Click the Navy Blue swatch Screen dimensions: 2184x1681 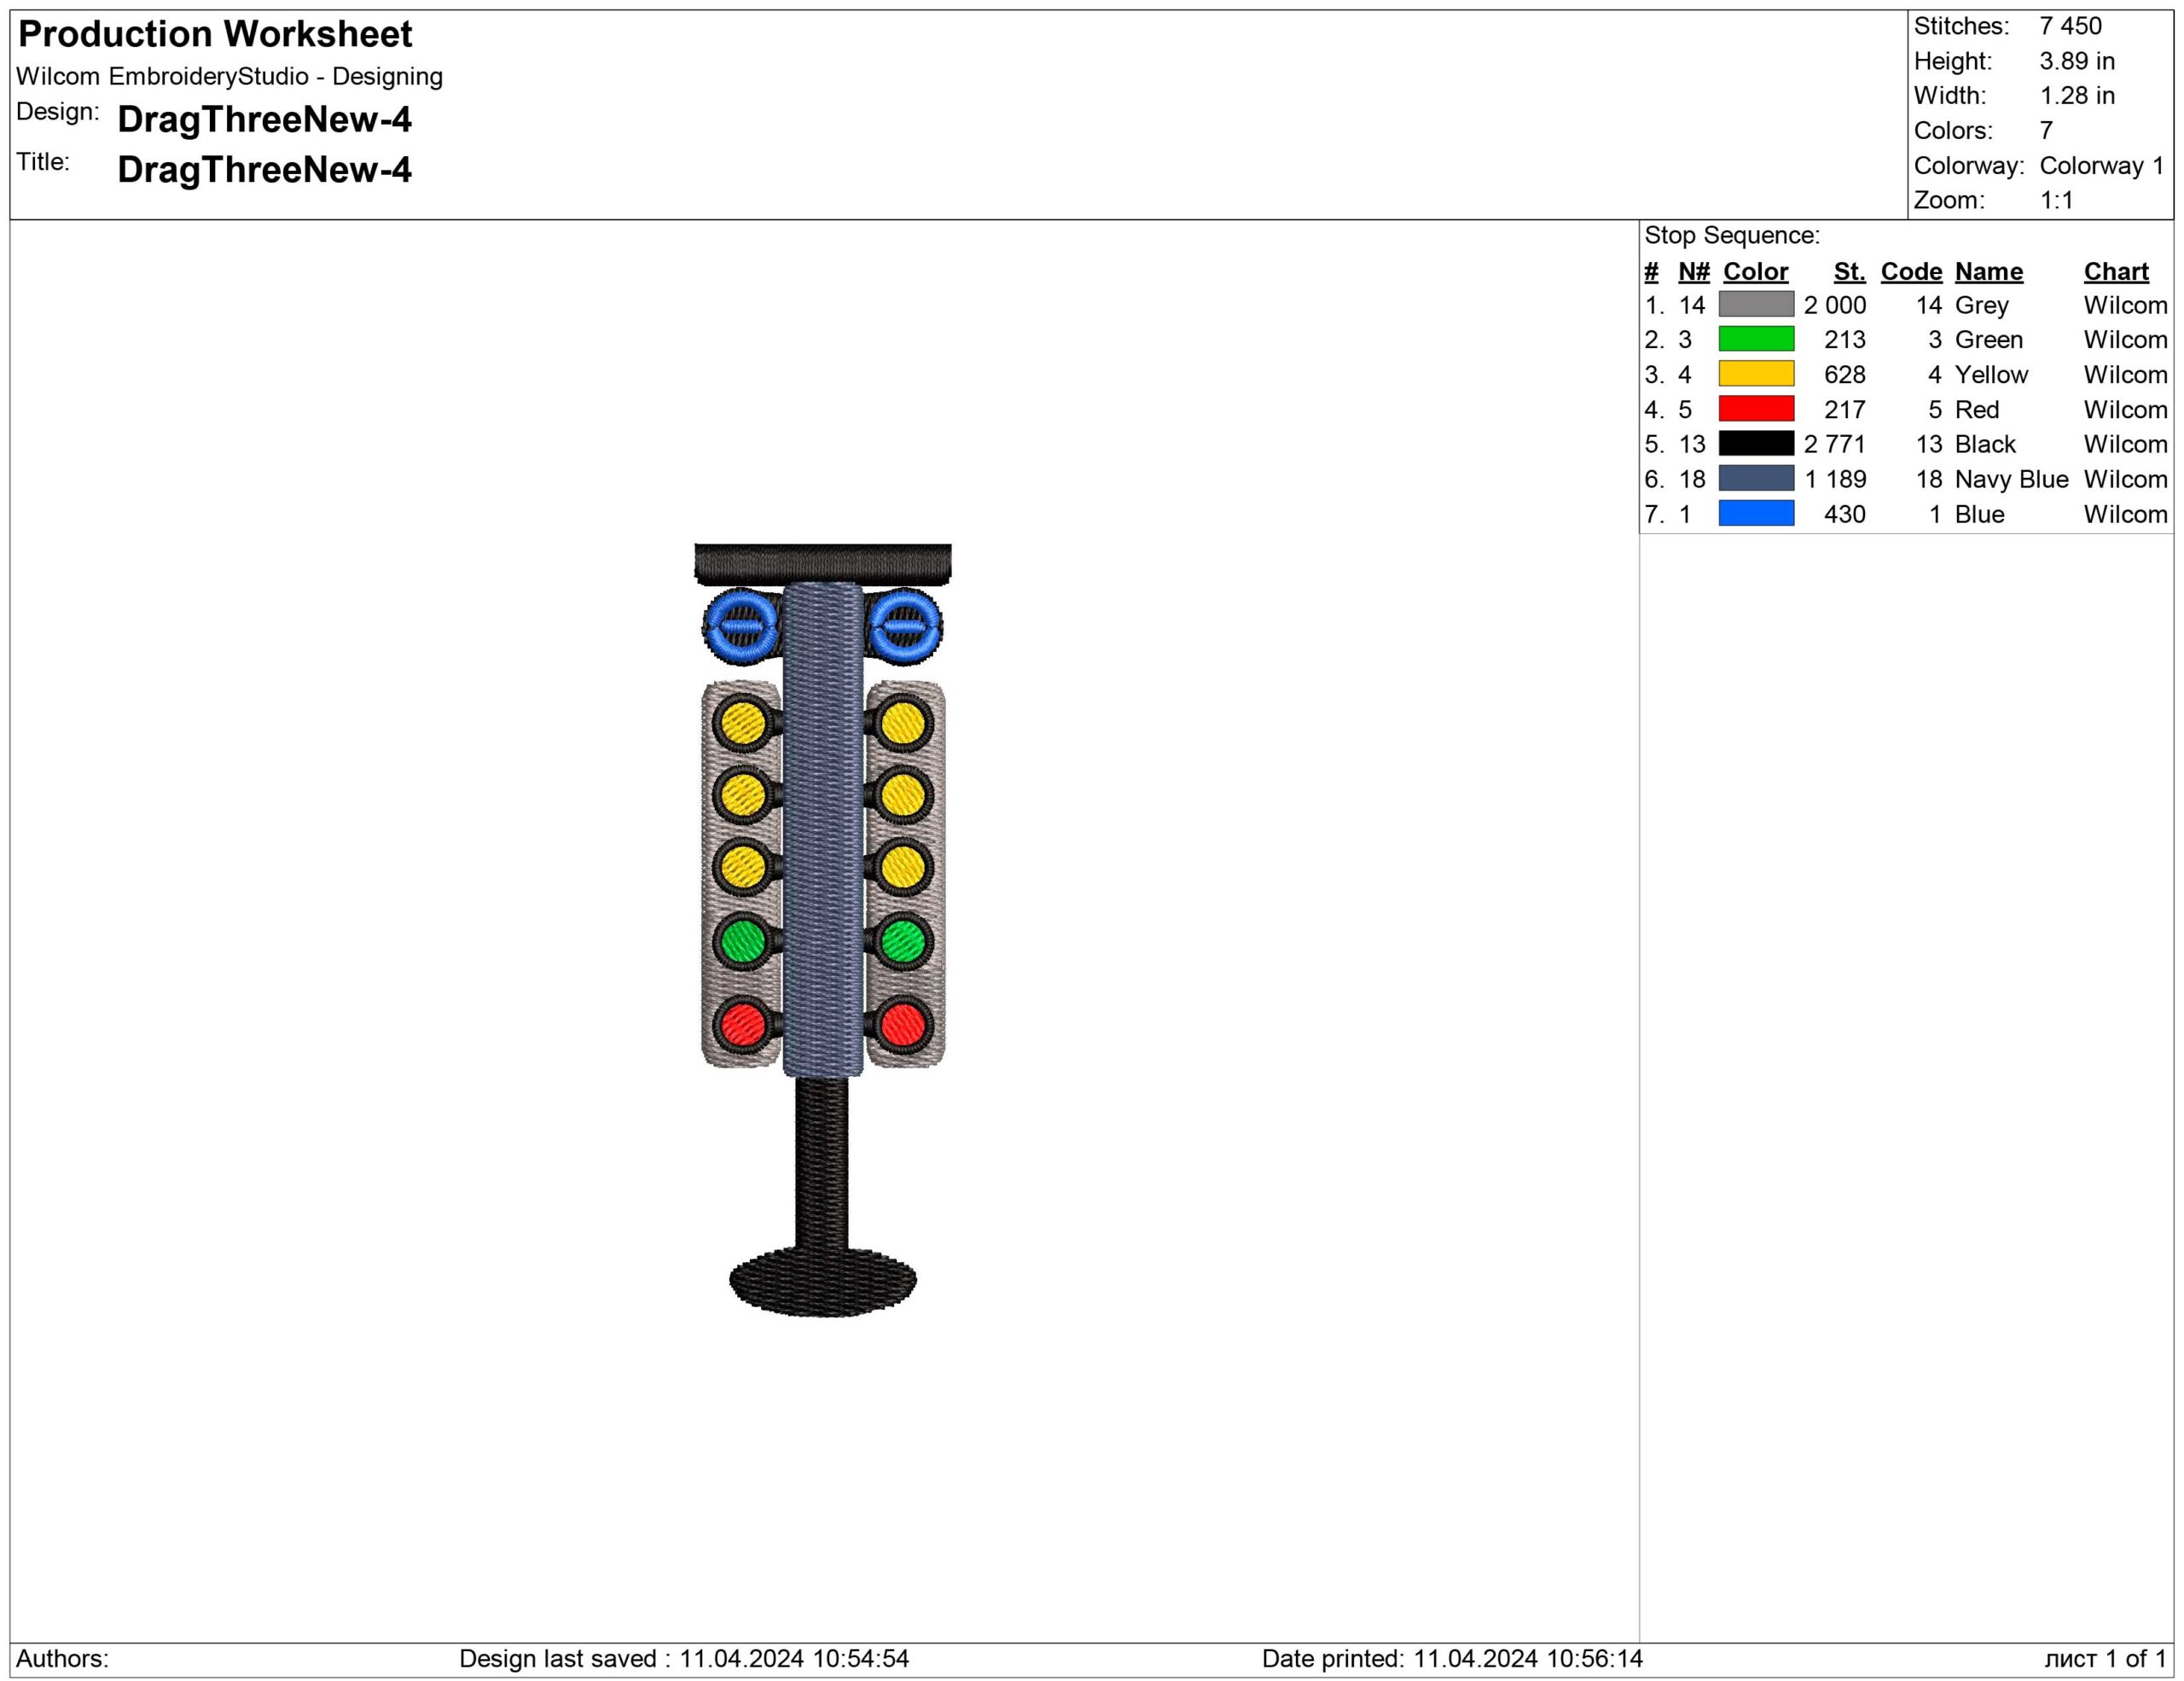coord(1755,479)
